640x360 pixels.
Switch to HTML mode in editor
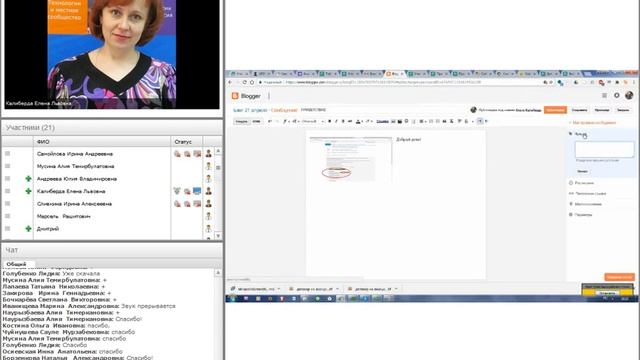[x=256, y=121]
